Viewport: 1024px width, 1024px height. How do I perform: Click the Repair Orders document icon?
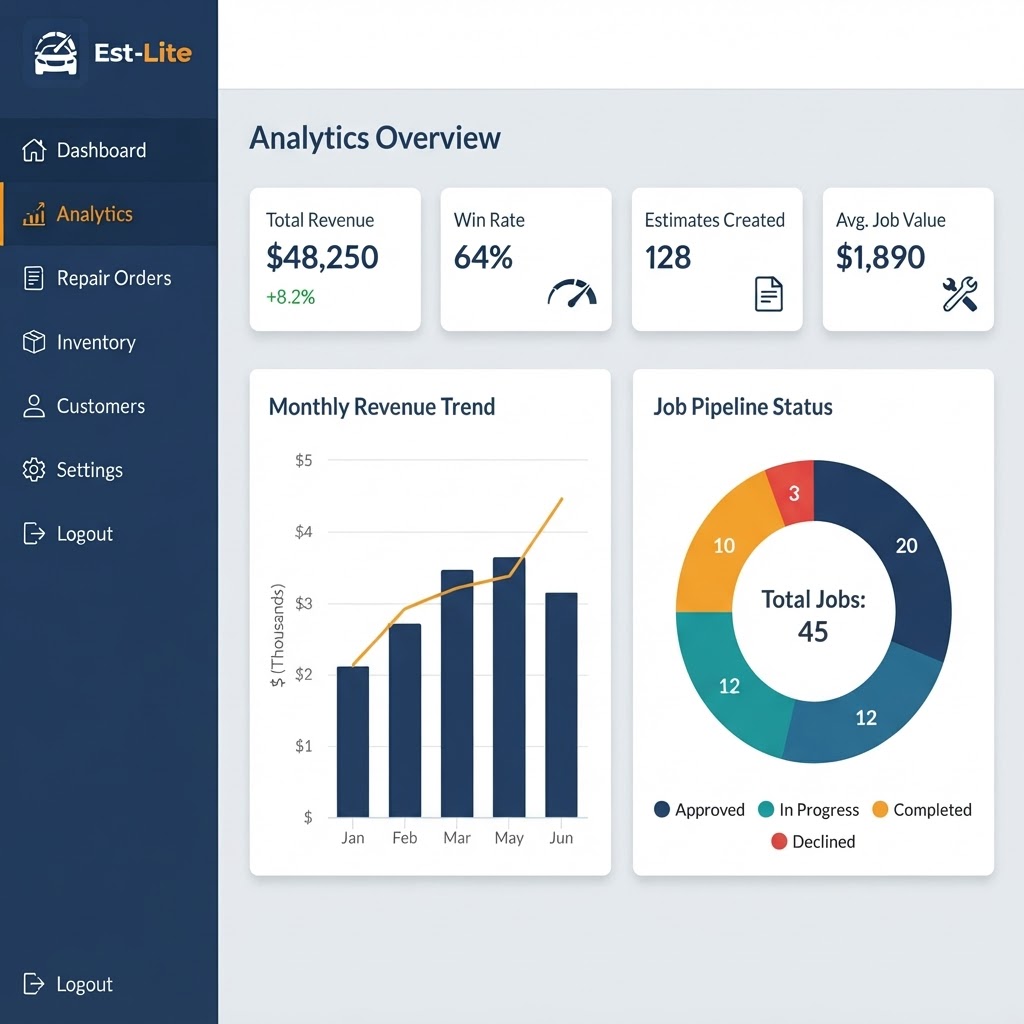[x=34, y=278]
